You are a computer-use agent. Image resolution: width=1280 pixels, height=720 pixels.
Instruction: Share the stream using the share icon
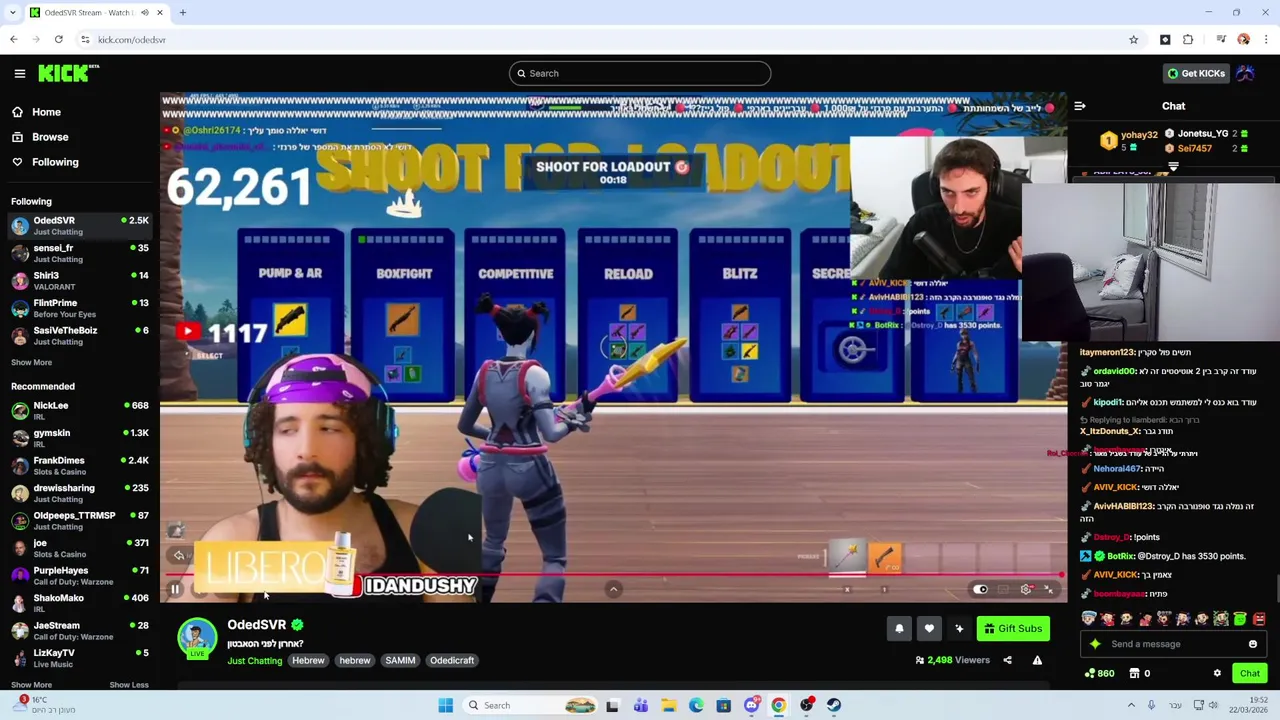tap(1007, 660)
